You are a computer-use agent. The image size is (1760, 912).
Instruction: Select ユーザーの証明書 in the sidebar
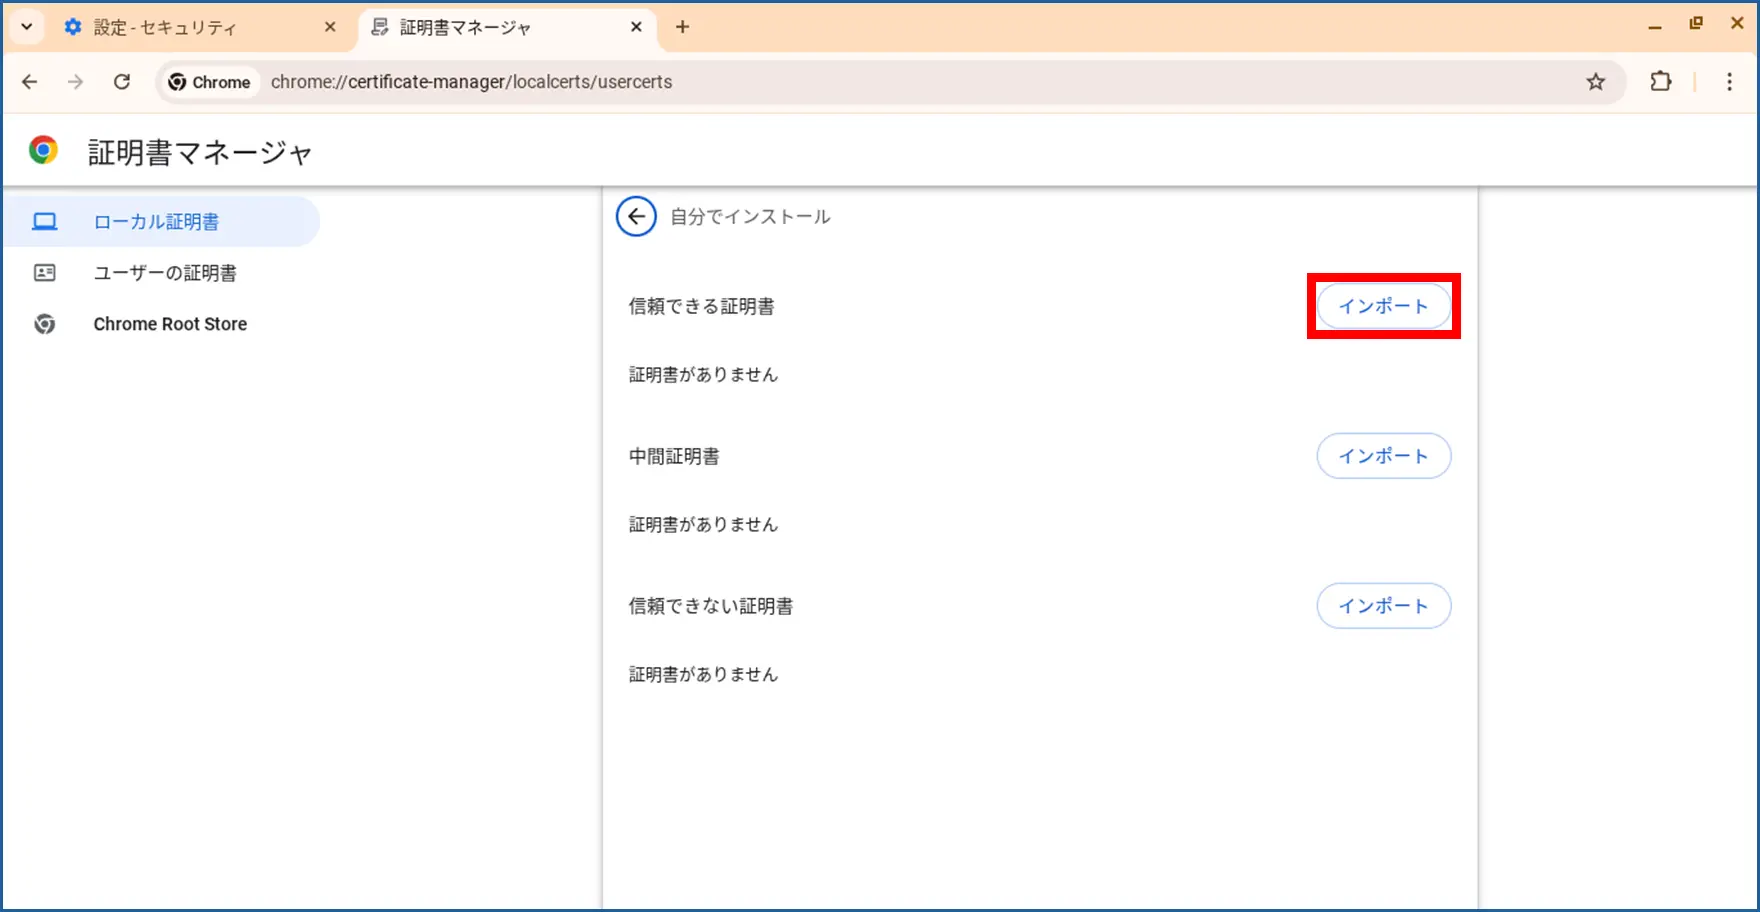click(165, 273)
